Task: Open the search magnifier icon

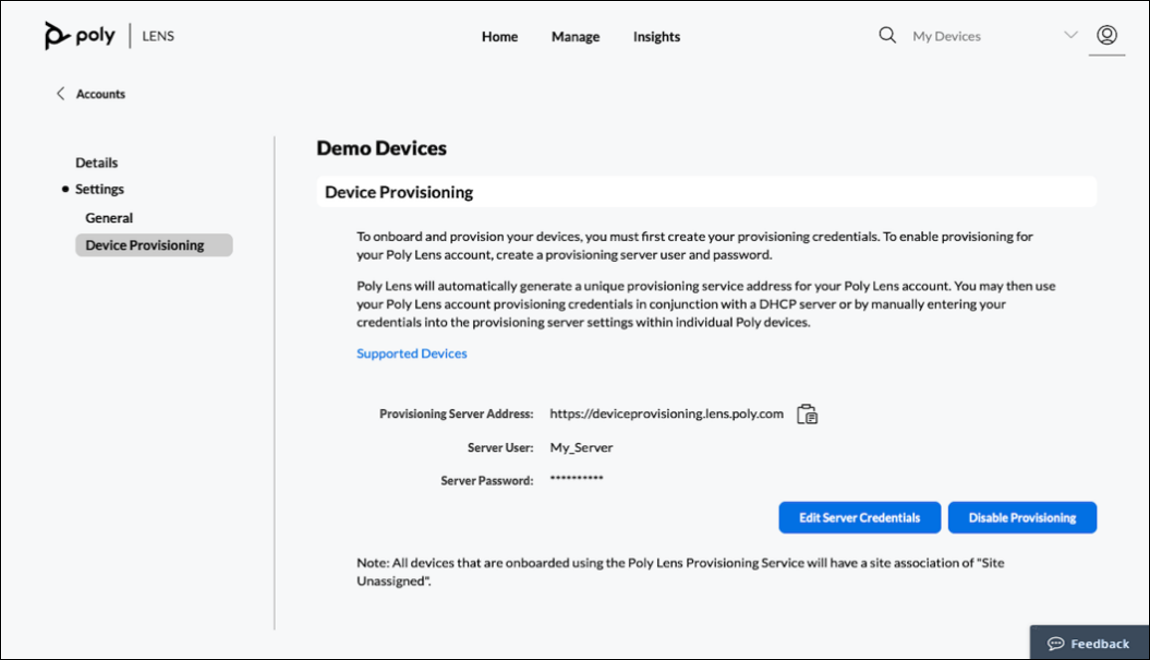Action: pyautogui.click(x=887, y=34)
